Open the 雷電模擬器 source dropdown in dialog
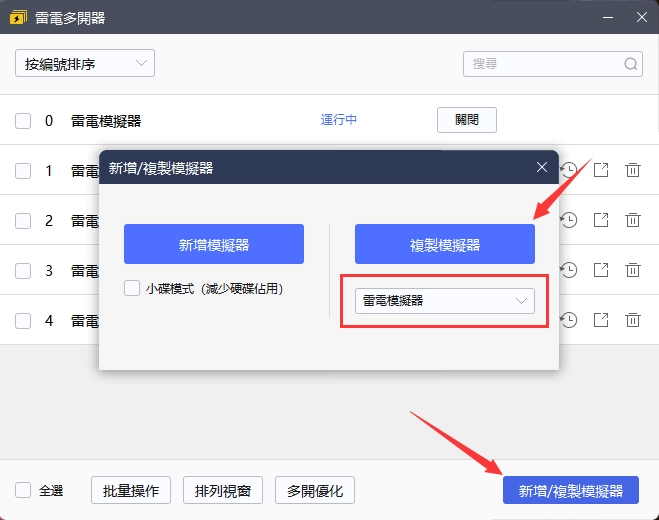The height and width of the screenshot is (520, 659). pos(445,301)
